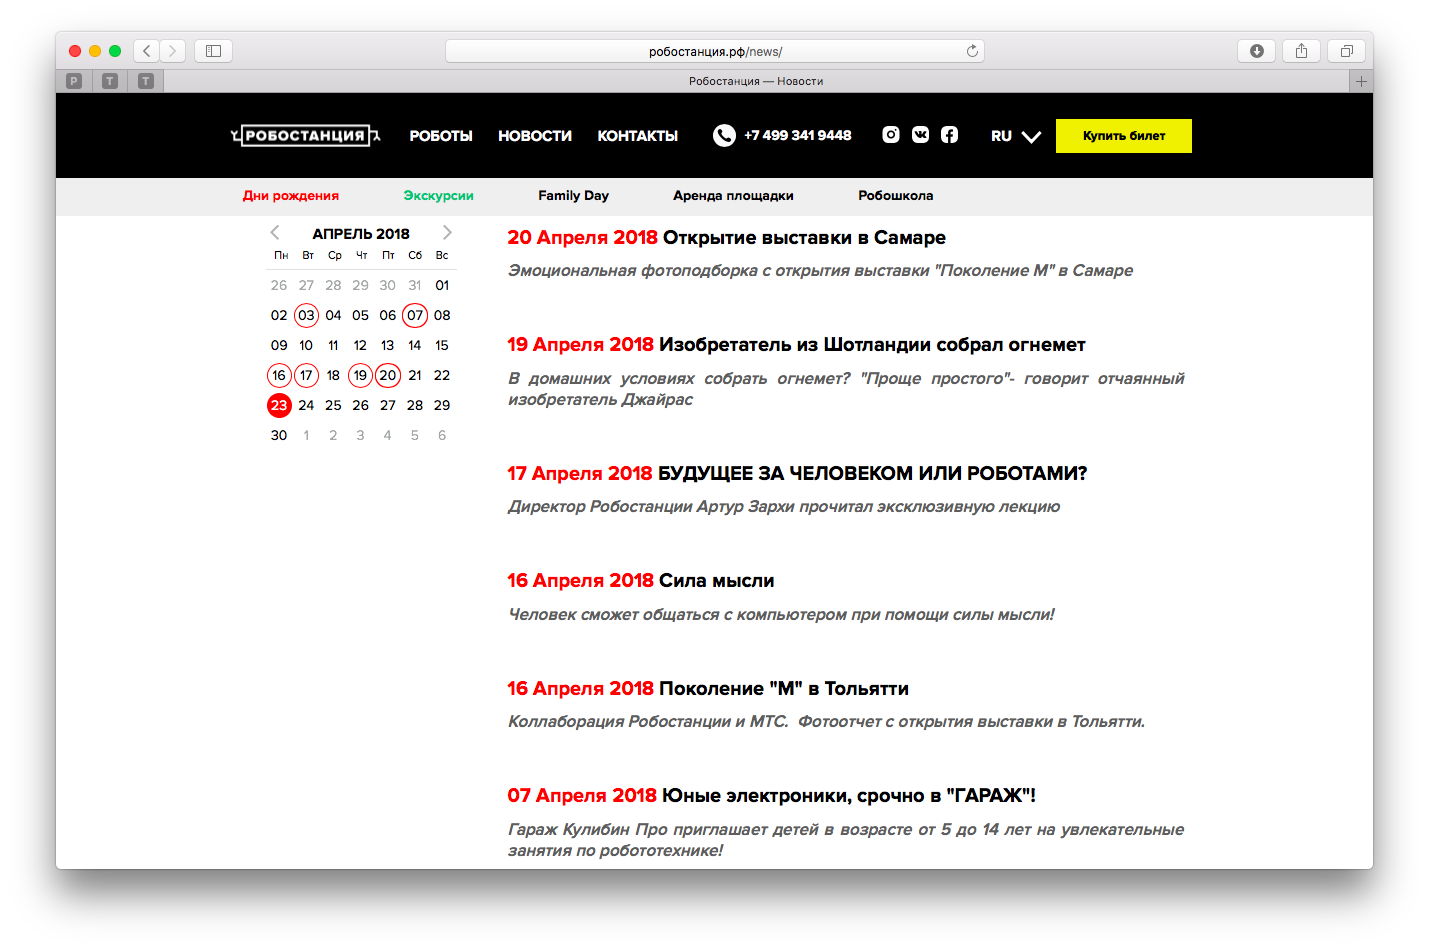Screen dimensions: 1429x949
Task: Click the Человек сможет общаться с компьютером description
Action: point(781,615)
